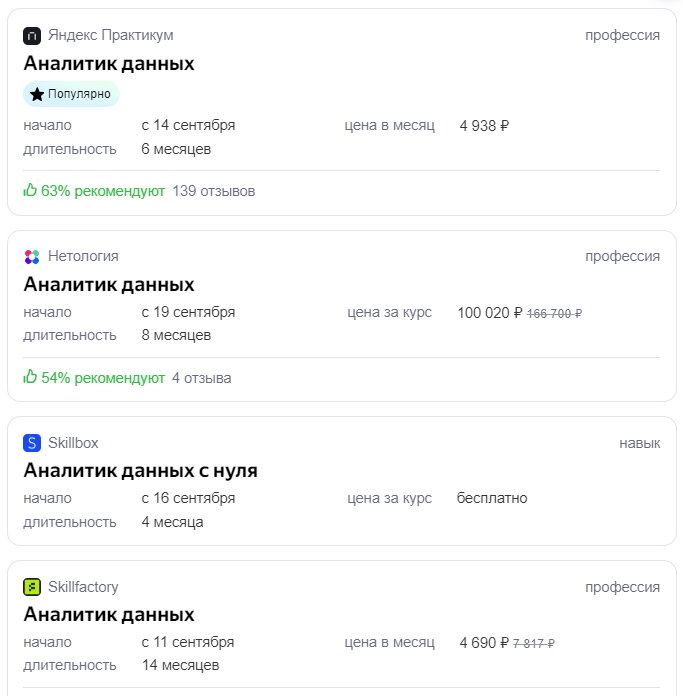Click the 63% рекомендуют rating text
Image resolution: width=683 pixels, height=696 pixels.
pos(102,191)
